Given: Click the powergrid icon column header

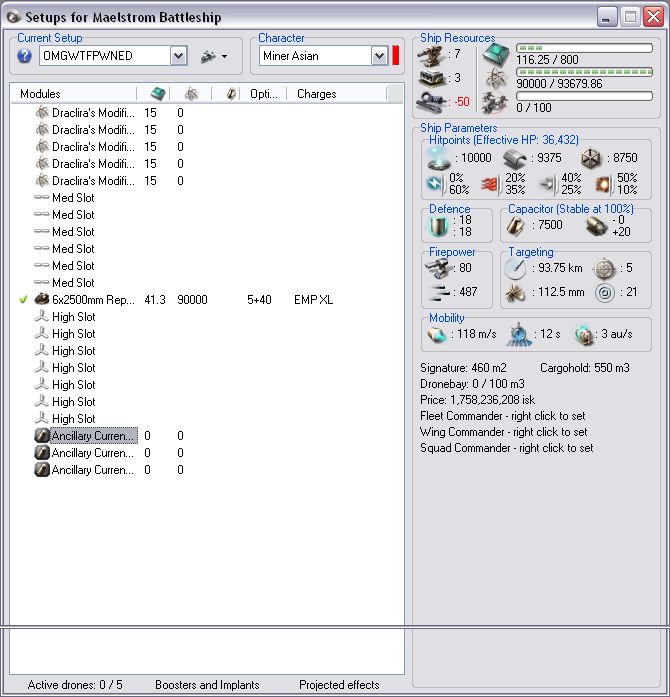Looking at the screenshot, I should point(191,94).
